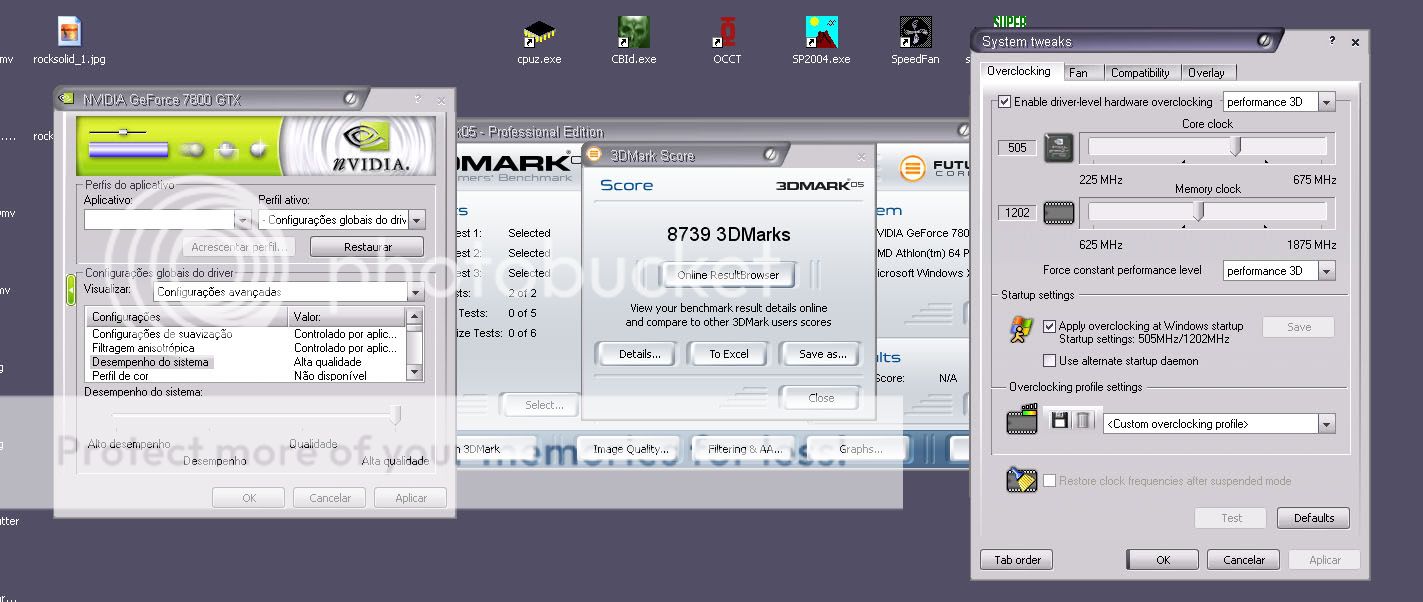This screenshot has width=1423, height=602.
Task: Toggle Restore clock frequencies after suspended mode
Action: point(1049,481)
